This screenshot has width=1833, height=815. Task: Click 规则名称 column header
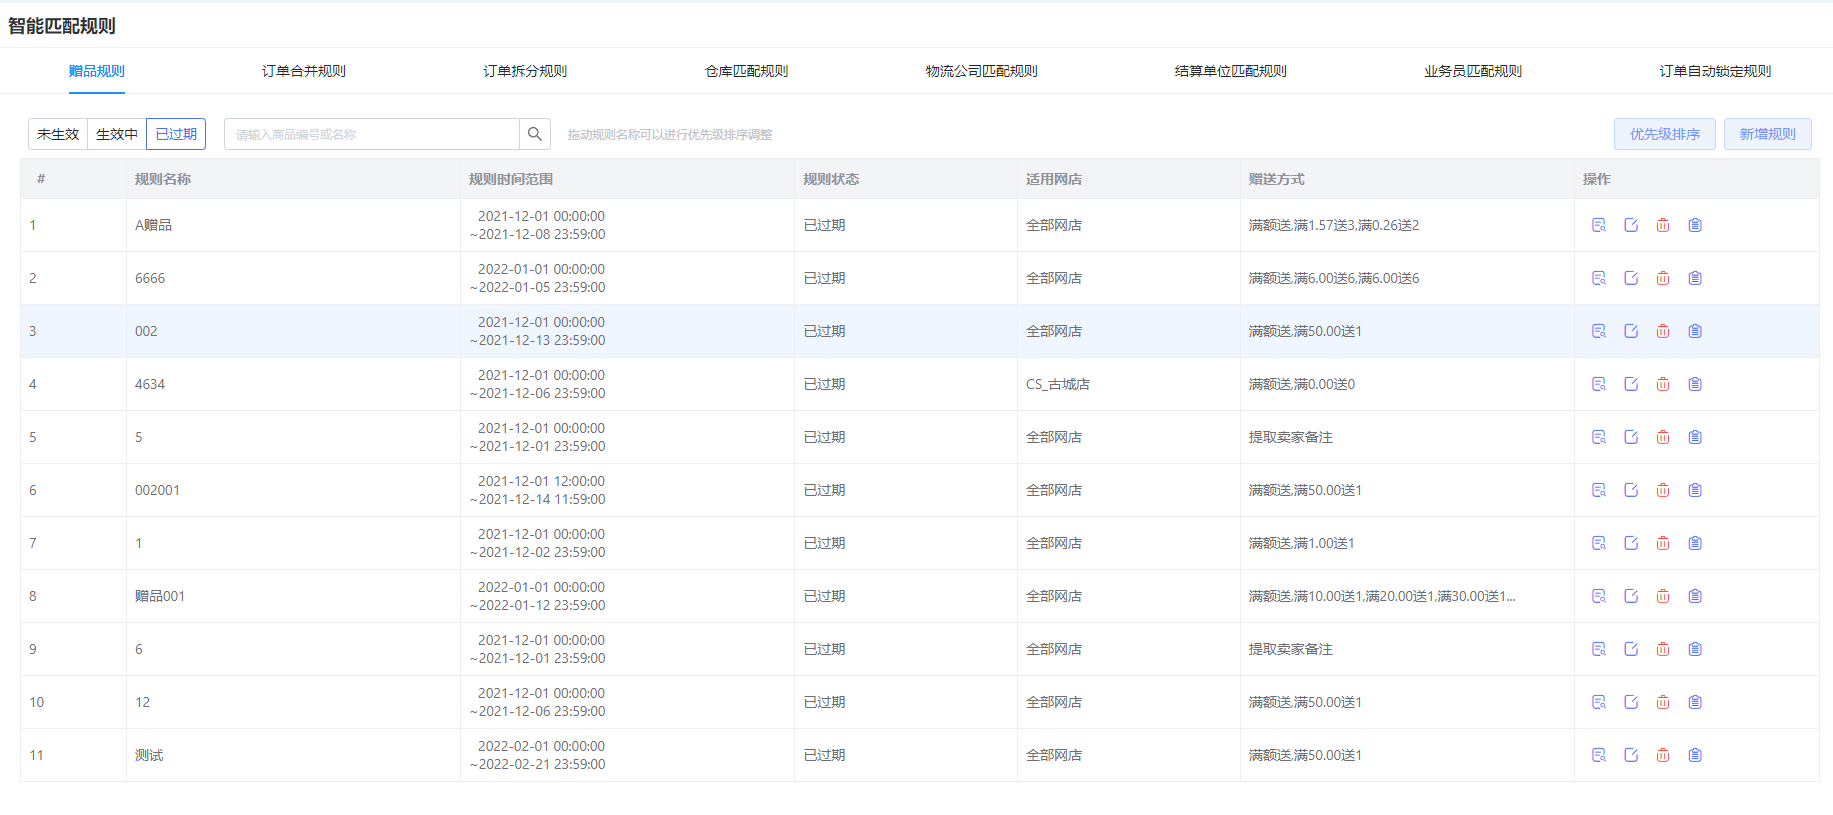click(x=163, y=179)
